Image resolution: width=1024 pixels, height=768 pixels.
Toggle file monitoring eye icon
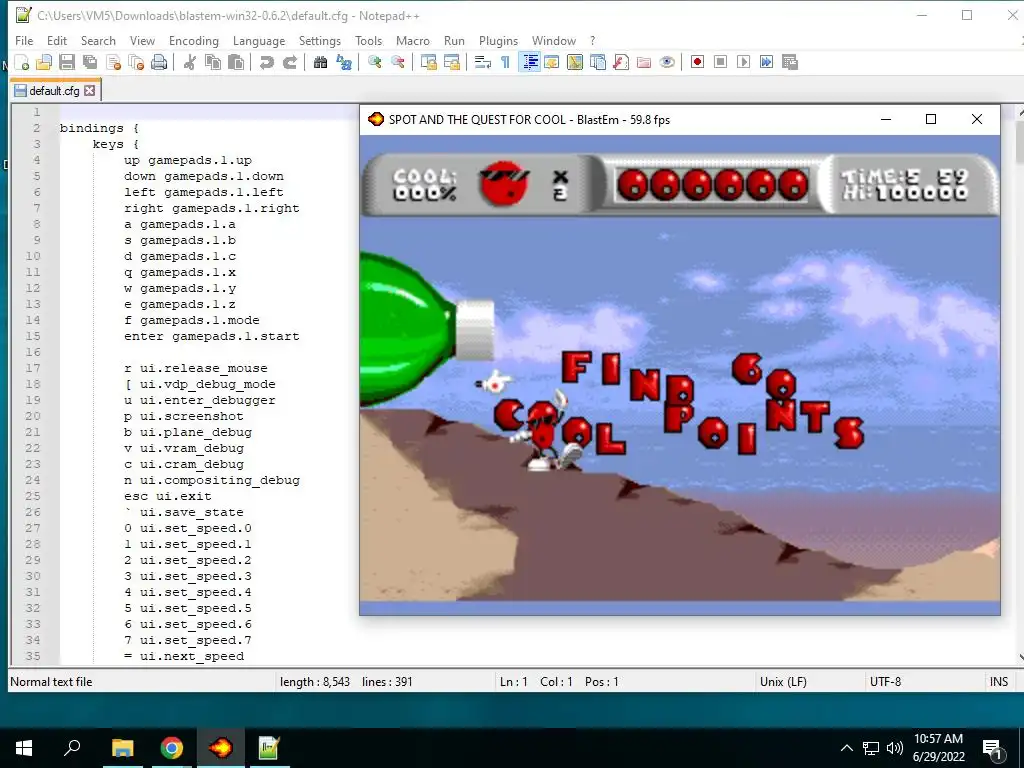pos(667,63)
